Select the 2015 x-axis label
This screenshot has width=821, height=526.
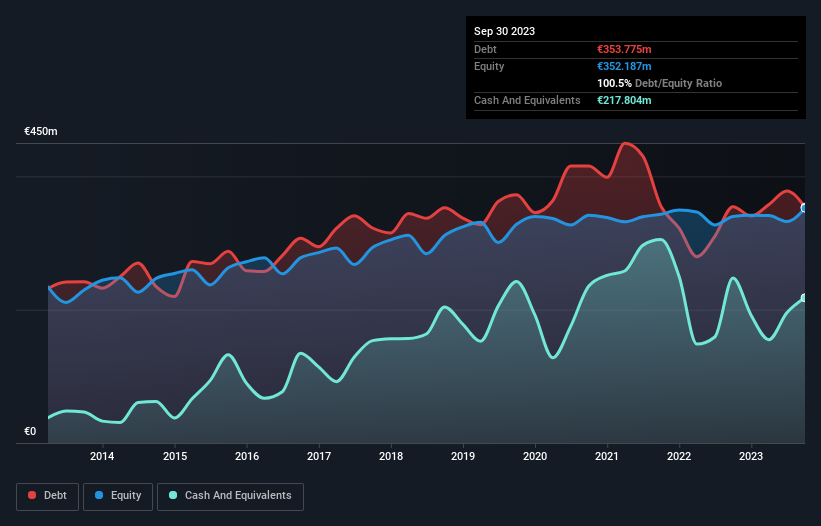pos(175,456)
